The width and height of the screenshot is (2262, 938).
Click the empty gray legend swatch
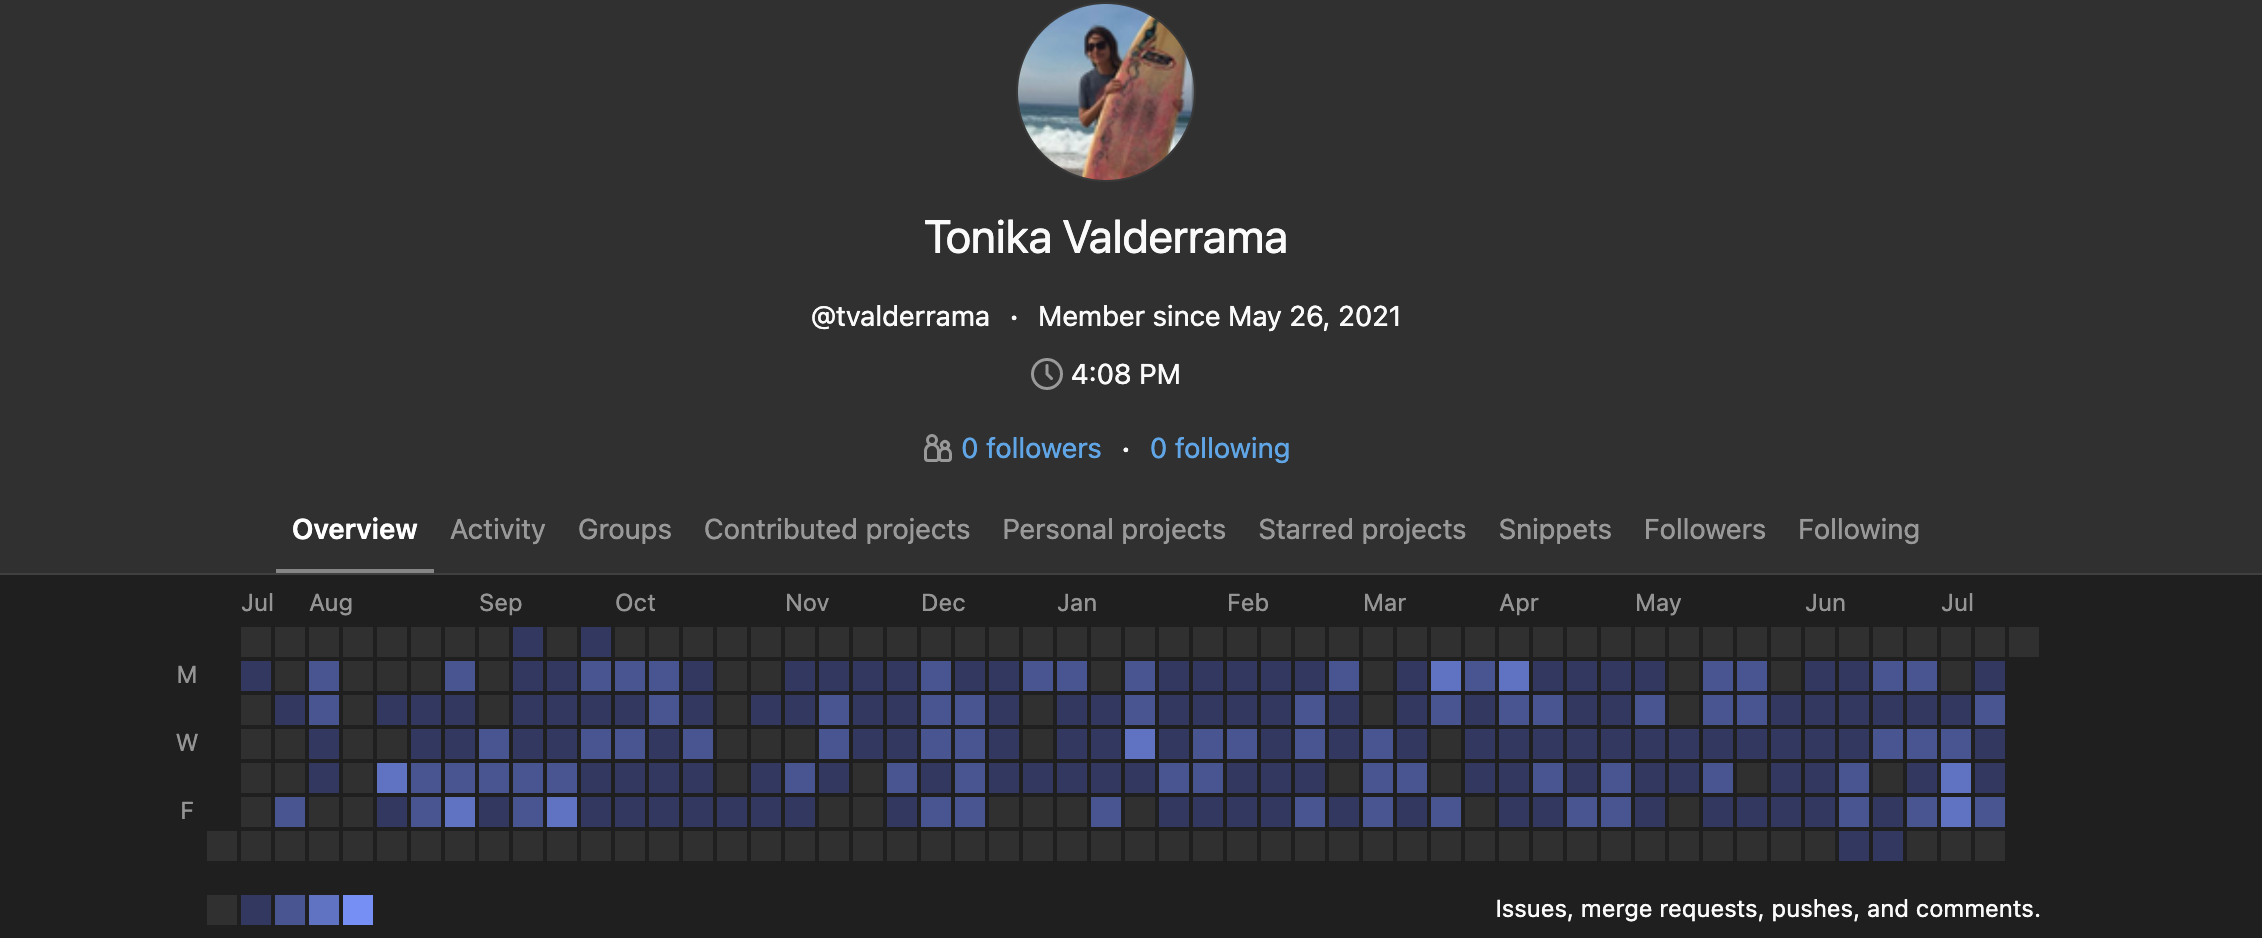[222, 910]
